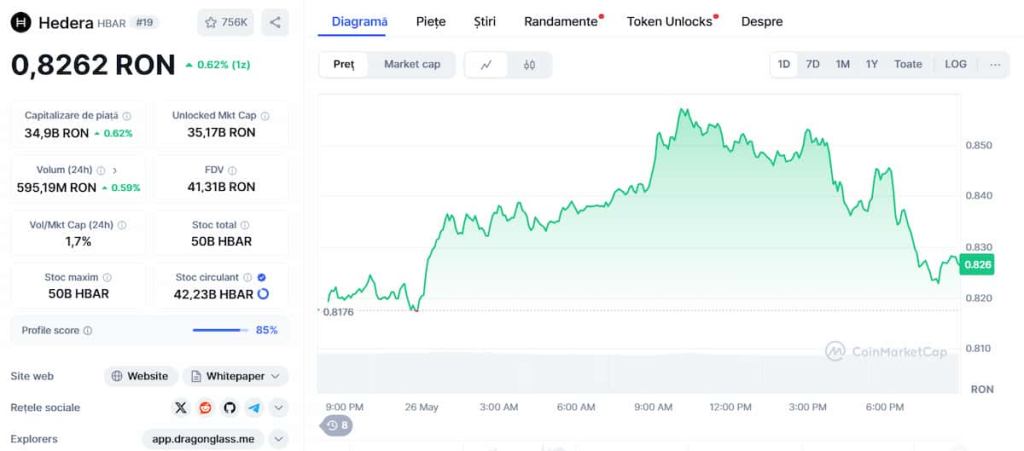The image size is (1024, 451).
Task: Select the Preț chart toggle
Action: (344, 65)
